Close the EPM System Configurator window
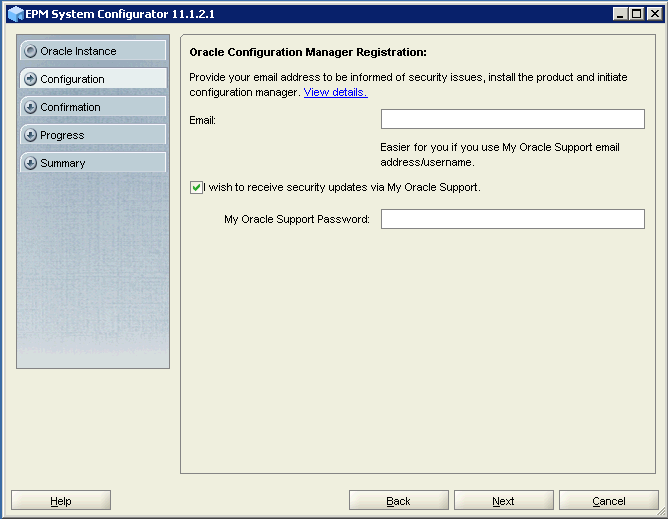The height and width of the screenshot is (519, 668). [x=654, y=14]
